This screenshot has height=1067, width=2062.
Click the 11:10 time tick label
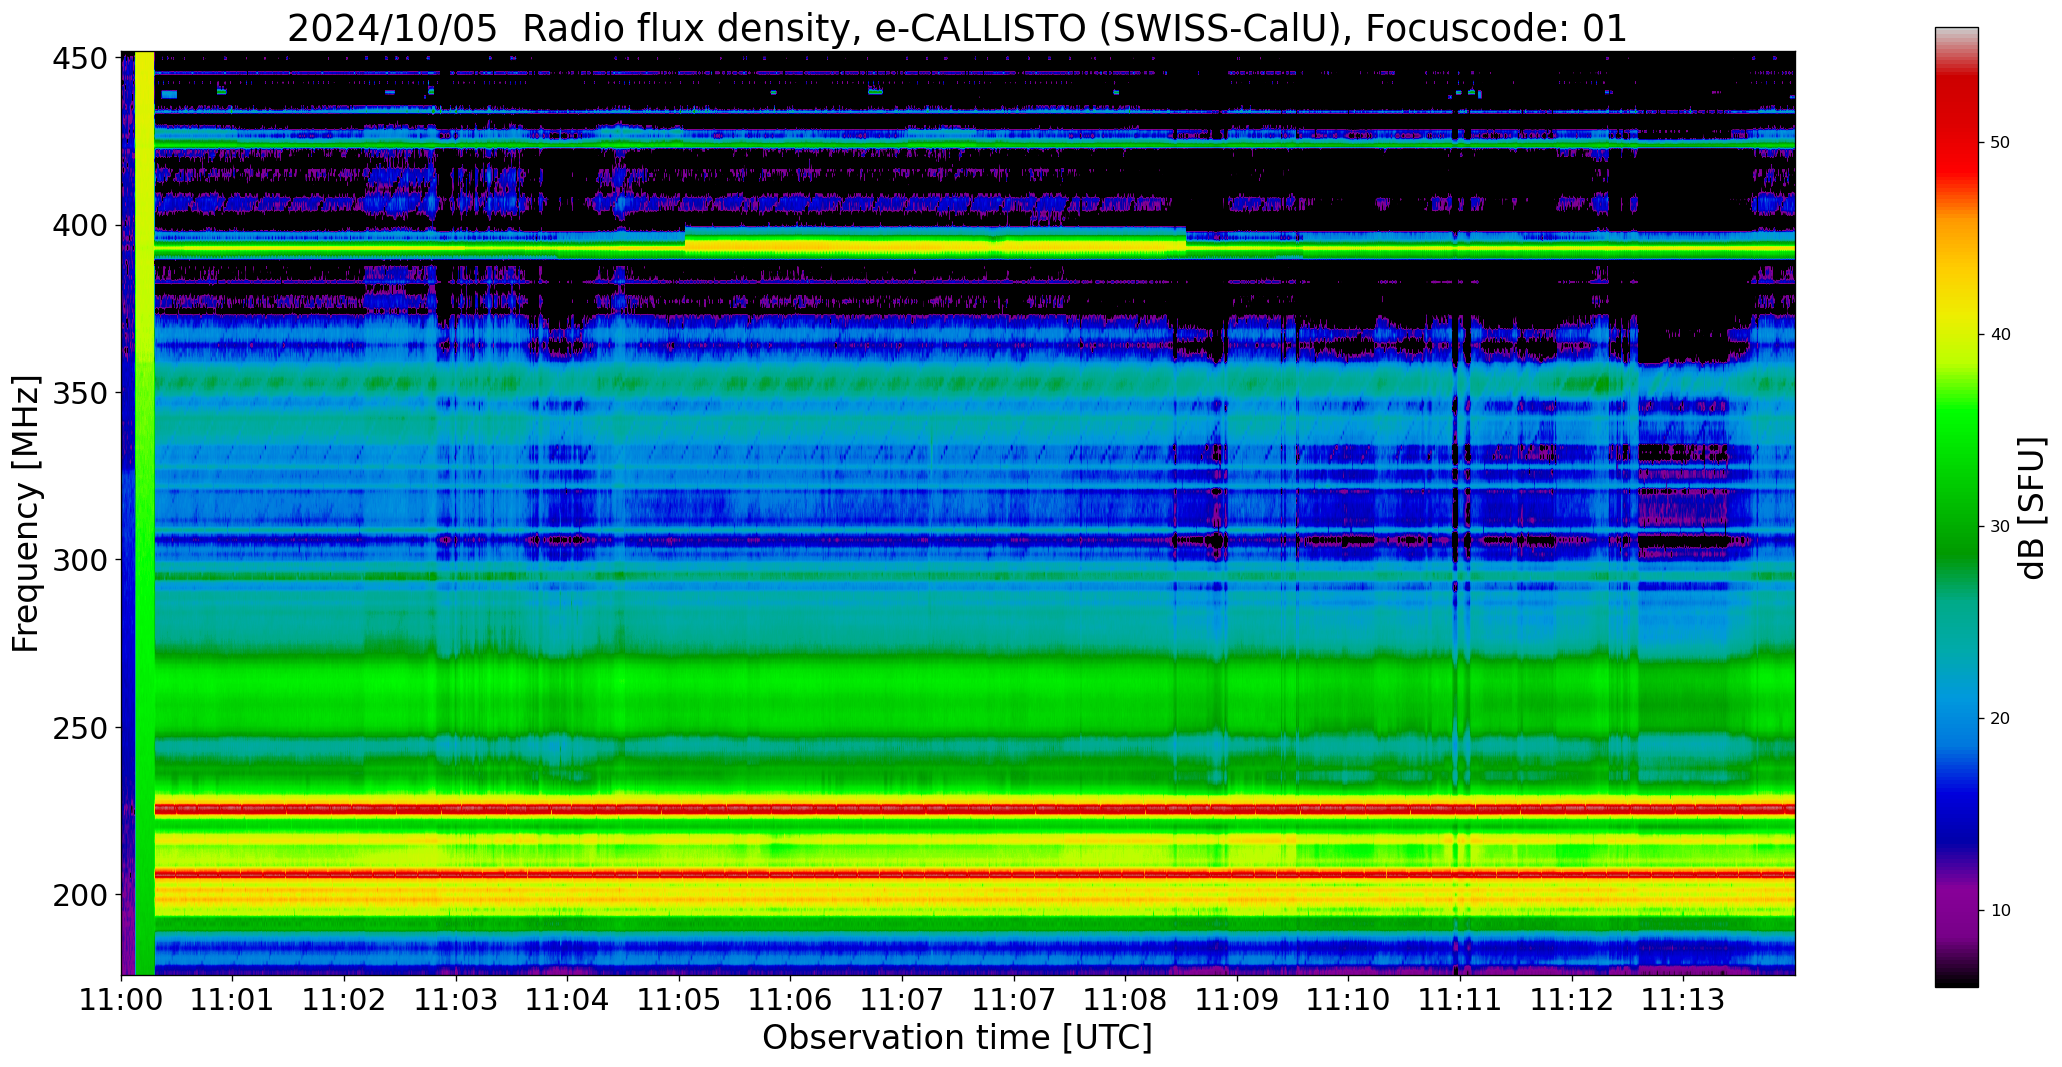tap(1348, 999)
